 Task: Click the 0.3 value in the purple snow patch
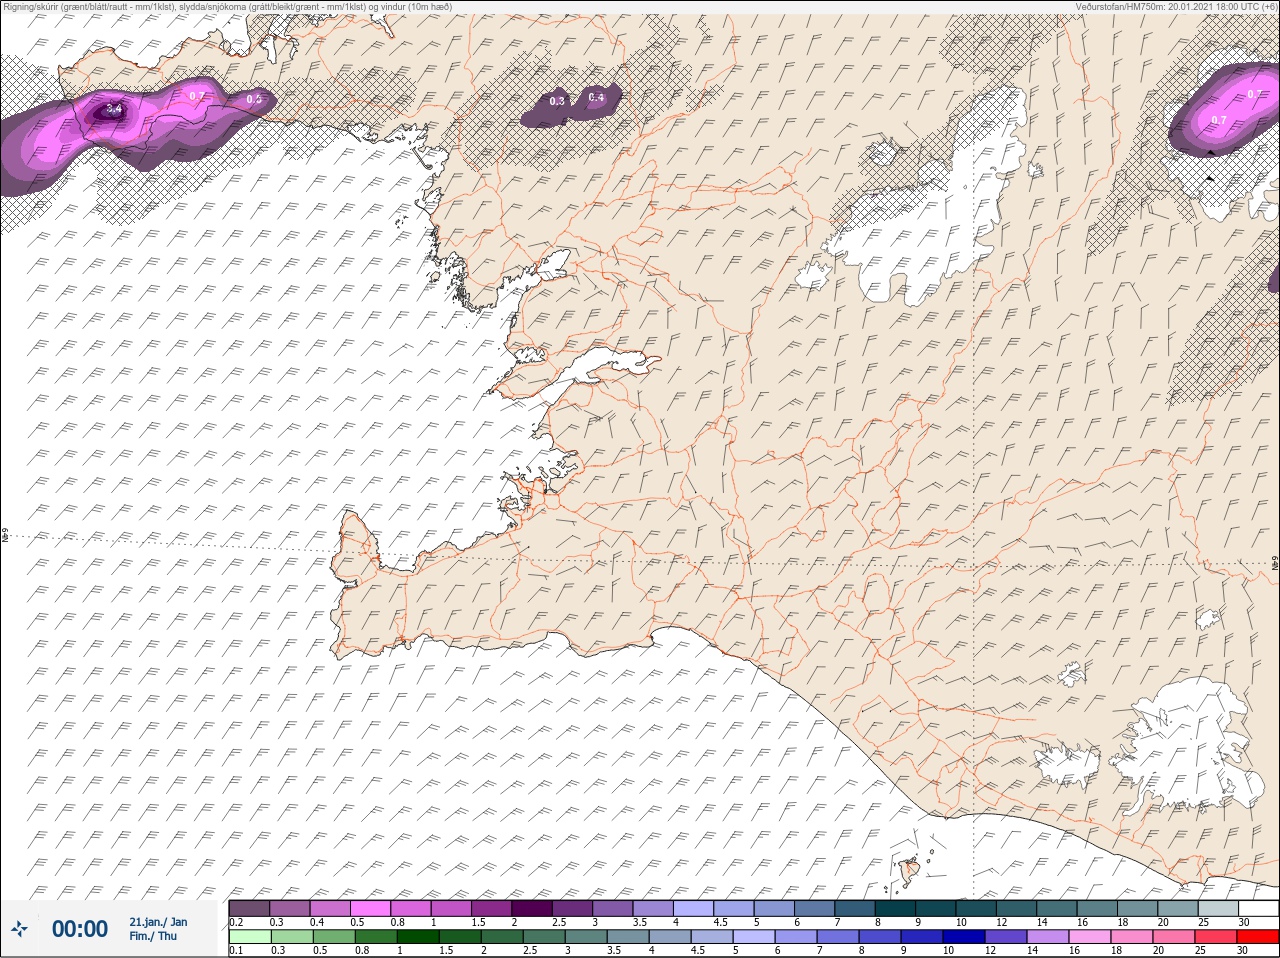(557, 101)
